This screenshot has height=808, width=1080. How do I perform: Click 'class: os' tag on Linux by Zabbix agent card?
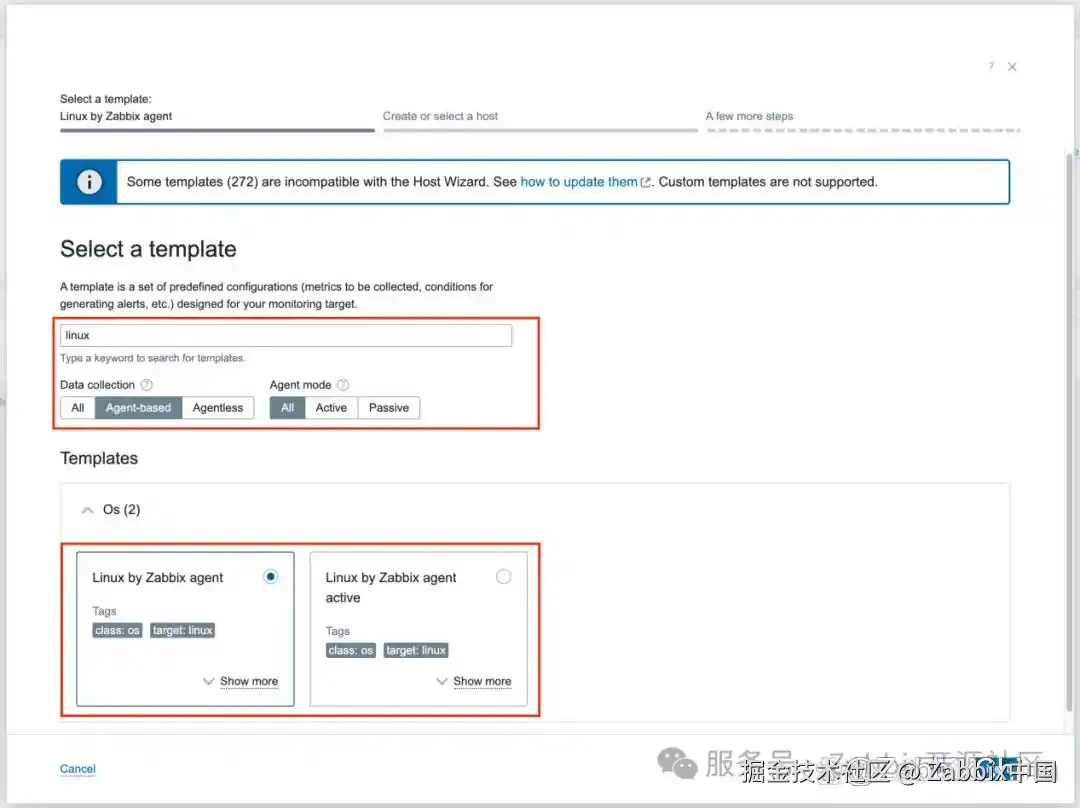117,630
